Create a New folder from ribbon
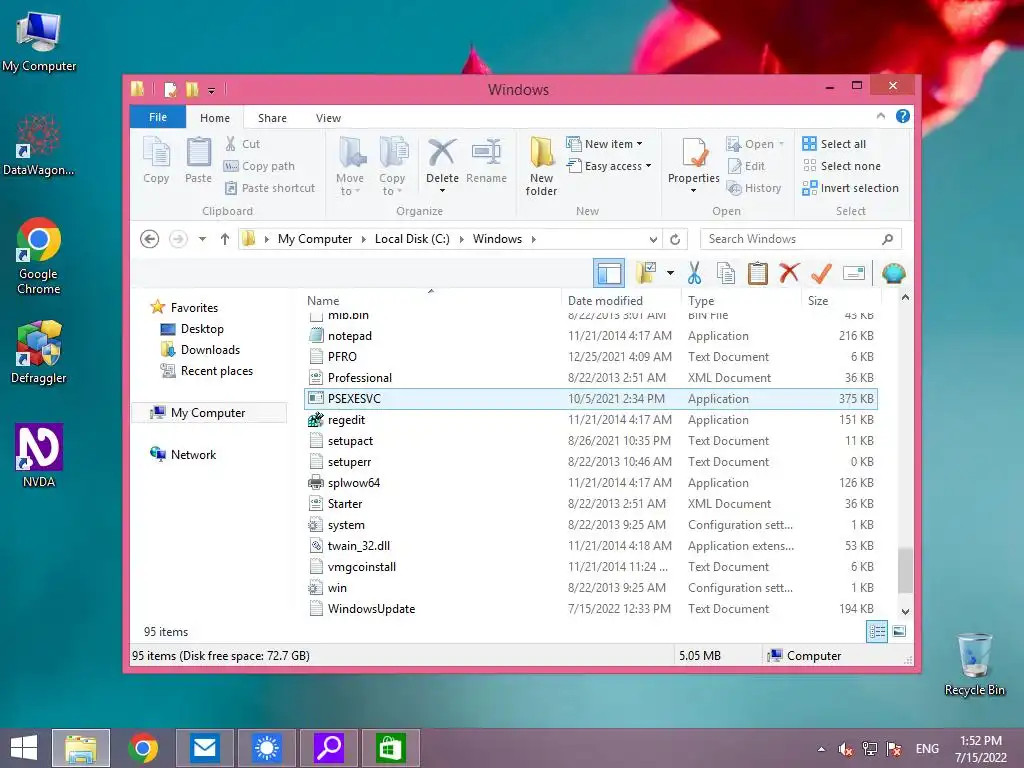1024x768 pixels. click(541, 166)
